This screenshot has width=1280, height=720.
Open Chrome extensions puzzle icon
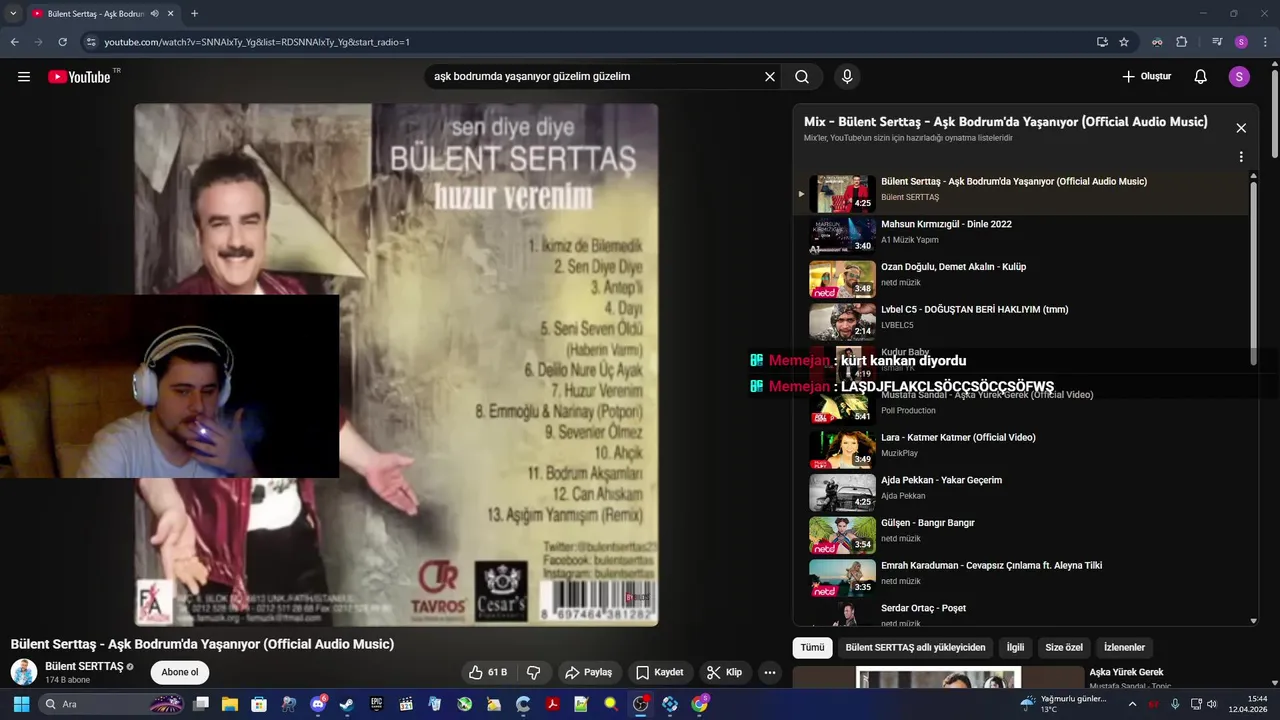point(1181,42)
